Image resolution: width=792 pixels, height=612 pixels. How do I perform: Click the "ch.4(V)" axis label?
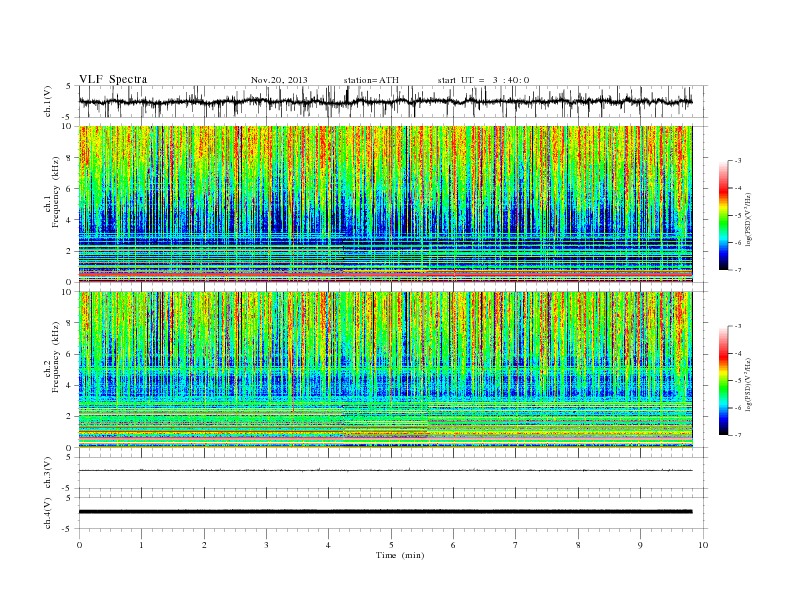tap(48, 513)
